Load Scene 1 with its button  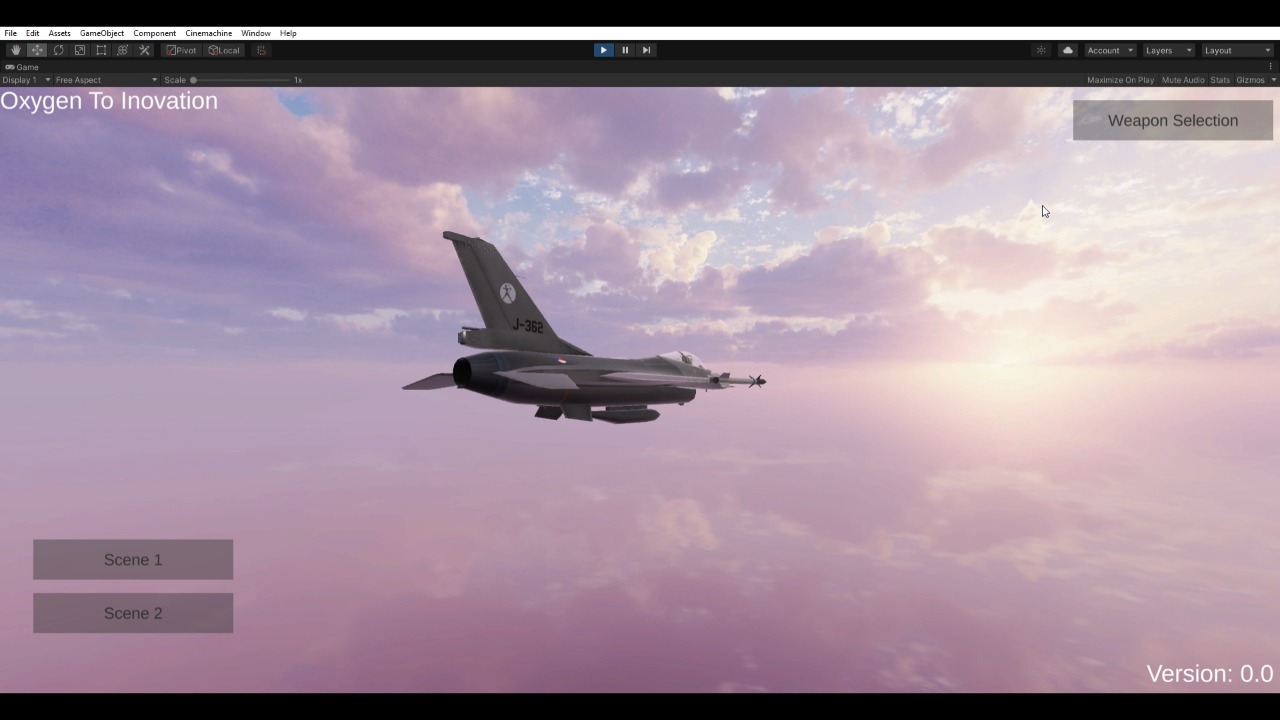click(133, 560)
